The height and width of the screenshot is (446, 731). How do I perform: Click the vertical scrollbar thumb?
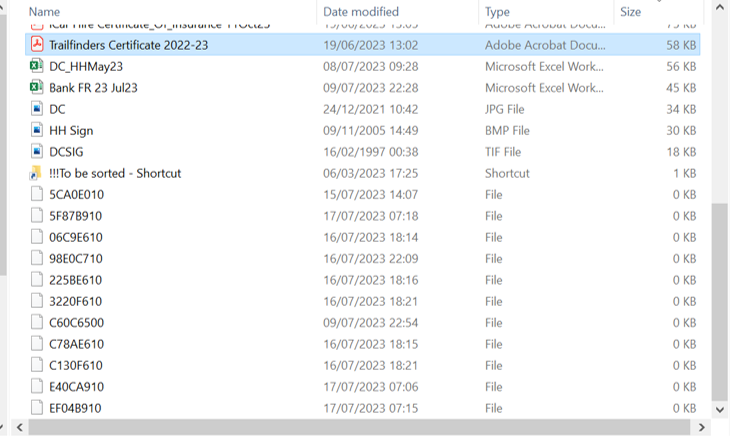(719, 300)
